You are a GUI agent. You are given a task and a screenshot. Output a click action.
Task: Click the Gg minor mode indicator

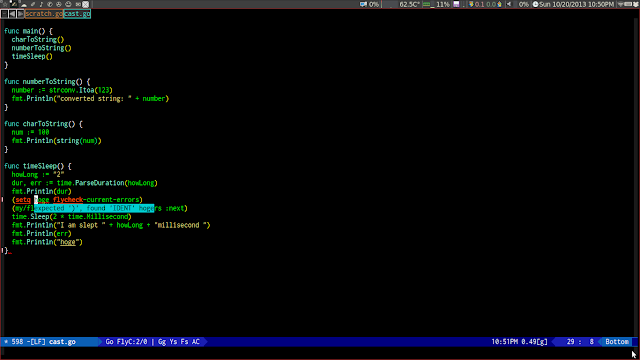(x=162, y=342)
